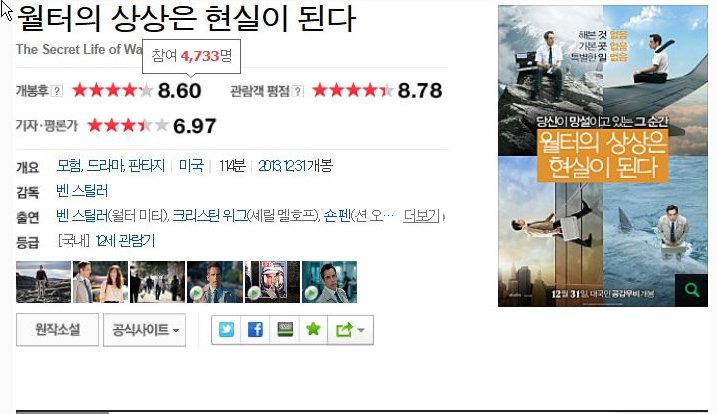Open the 관람객 평점 help question mark
The image size is (717, 414).
(298, 91)
